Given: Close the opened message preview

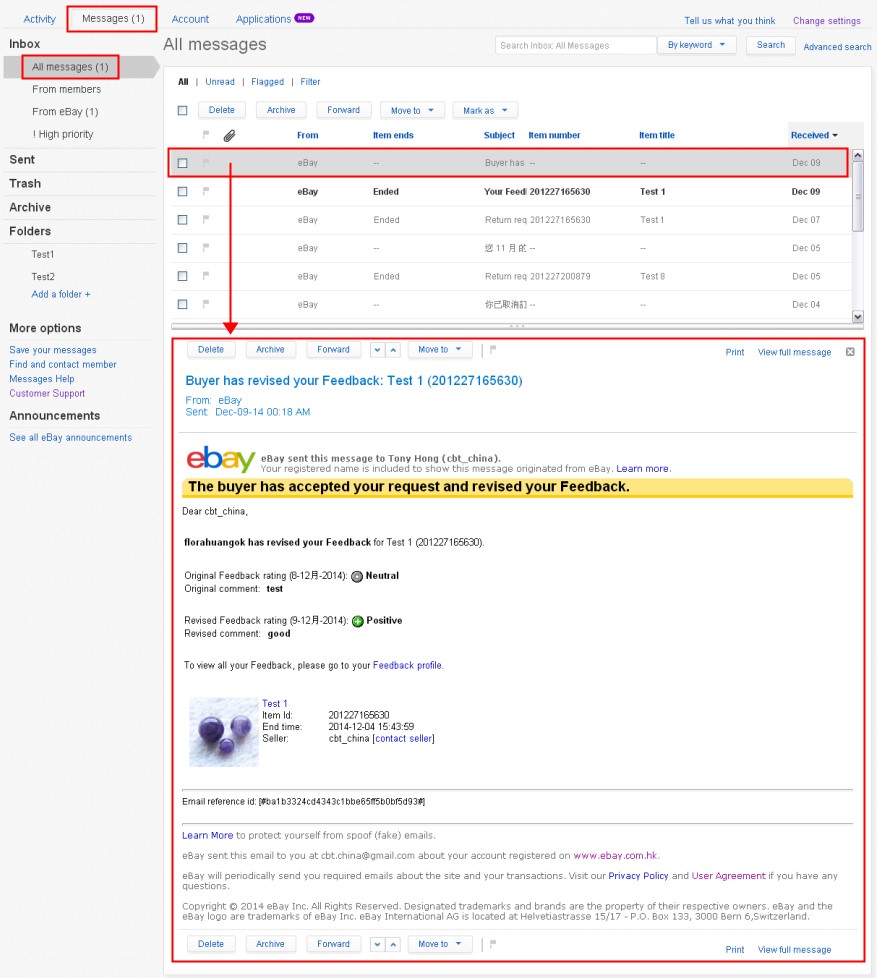Looking at the screenshot, I should pyautogui.click(x=849, y=352).
